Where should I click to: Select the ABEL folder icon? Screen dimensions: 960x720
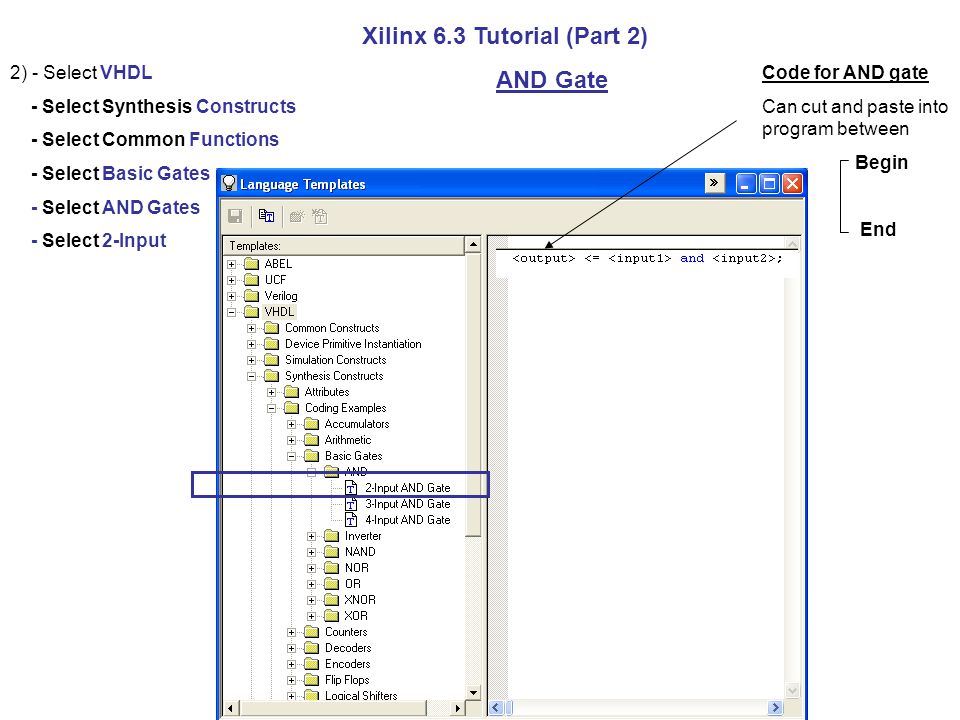click(252, 264)
